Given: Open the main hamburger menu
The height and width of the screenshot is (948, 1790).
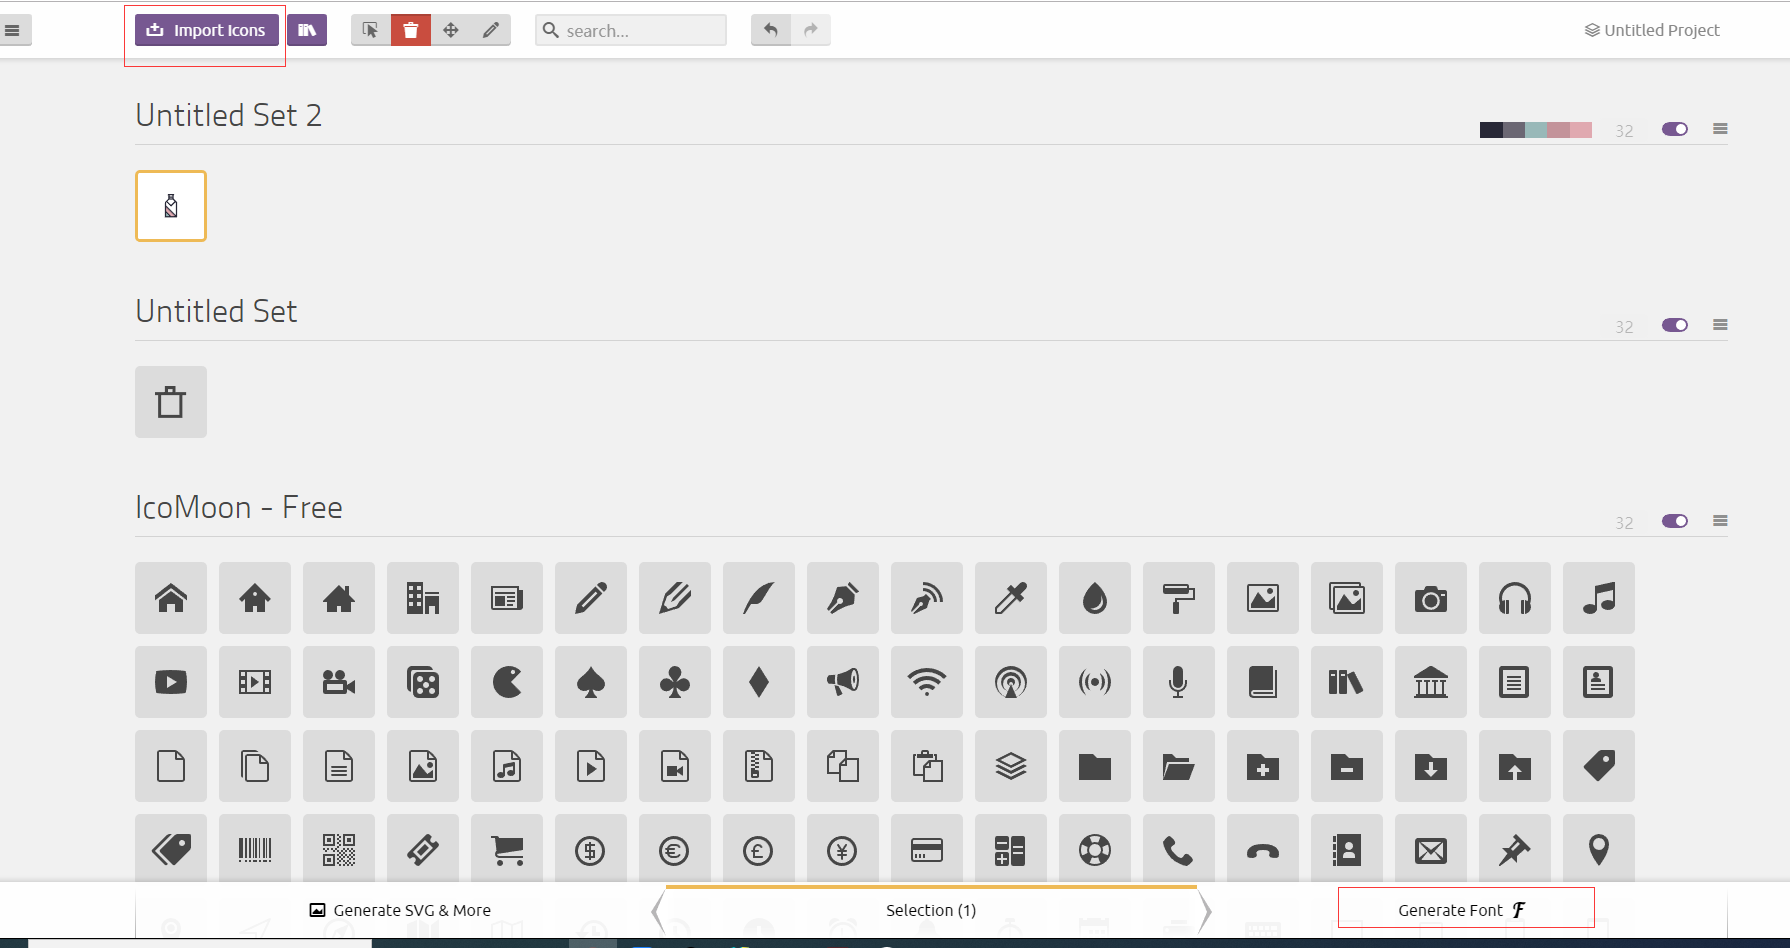Looking at the screenshot, I should 13,30.
